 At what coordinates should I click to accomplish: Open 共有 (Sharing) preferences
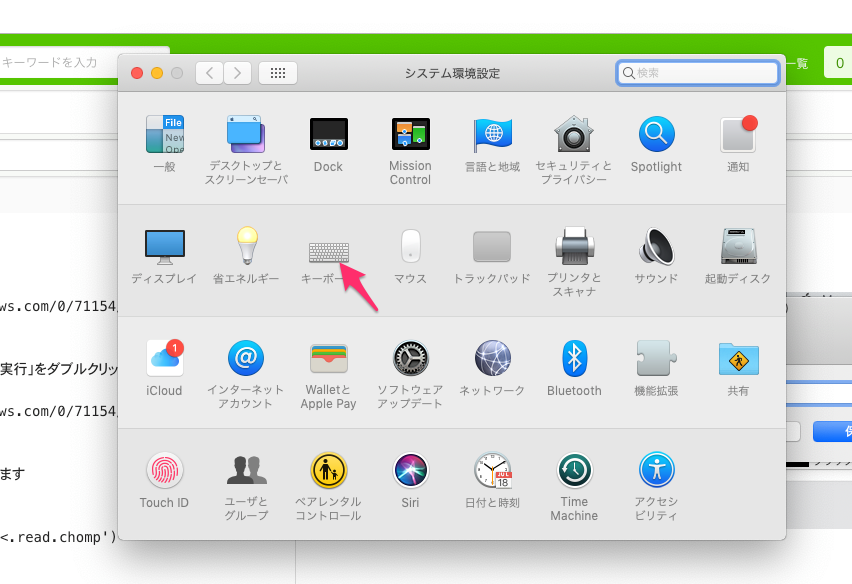[738, 359]
